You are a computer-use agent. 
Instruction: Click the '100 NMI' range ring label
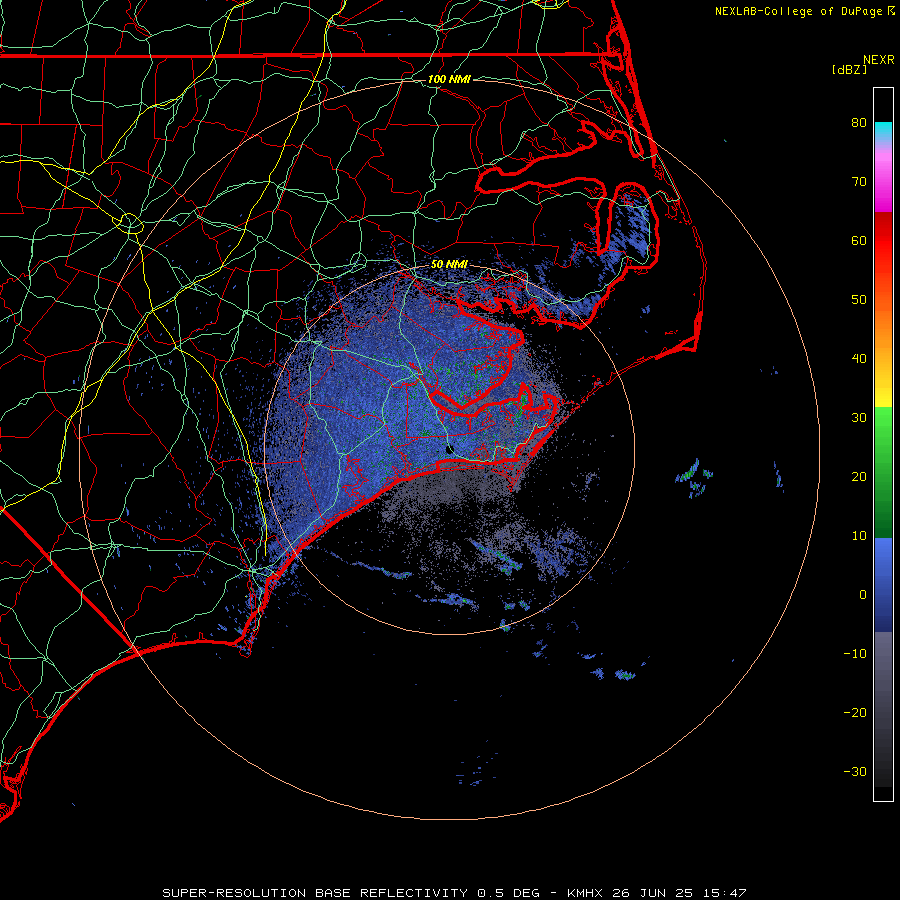(x=449, y=79)
